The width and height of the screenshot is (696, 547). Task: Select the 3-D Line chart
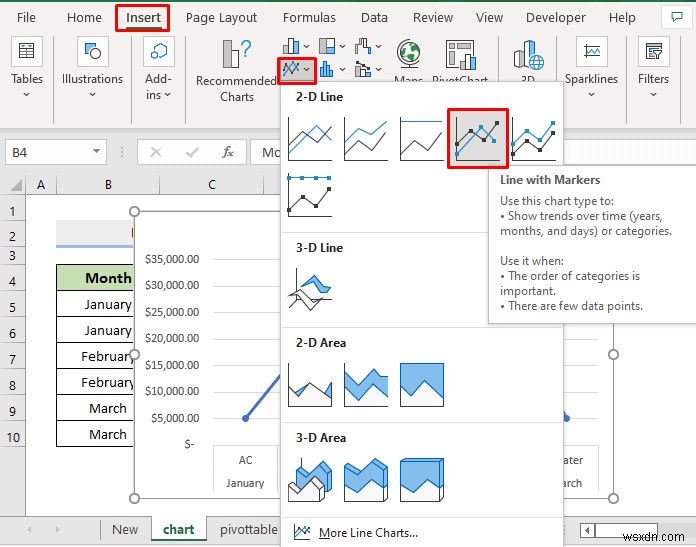pos(310,291)
